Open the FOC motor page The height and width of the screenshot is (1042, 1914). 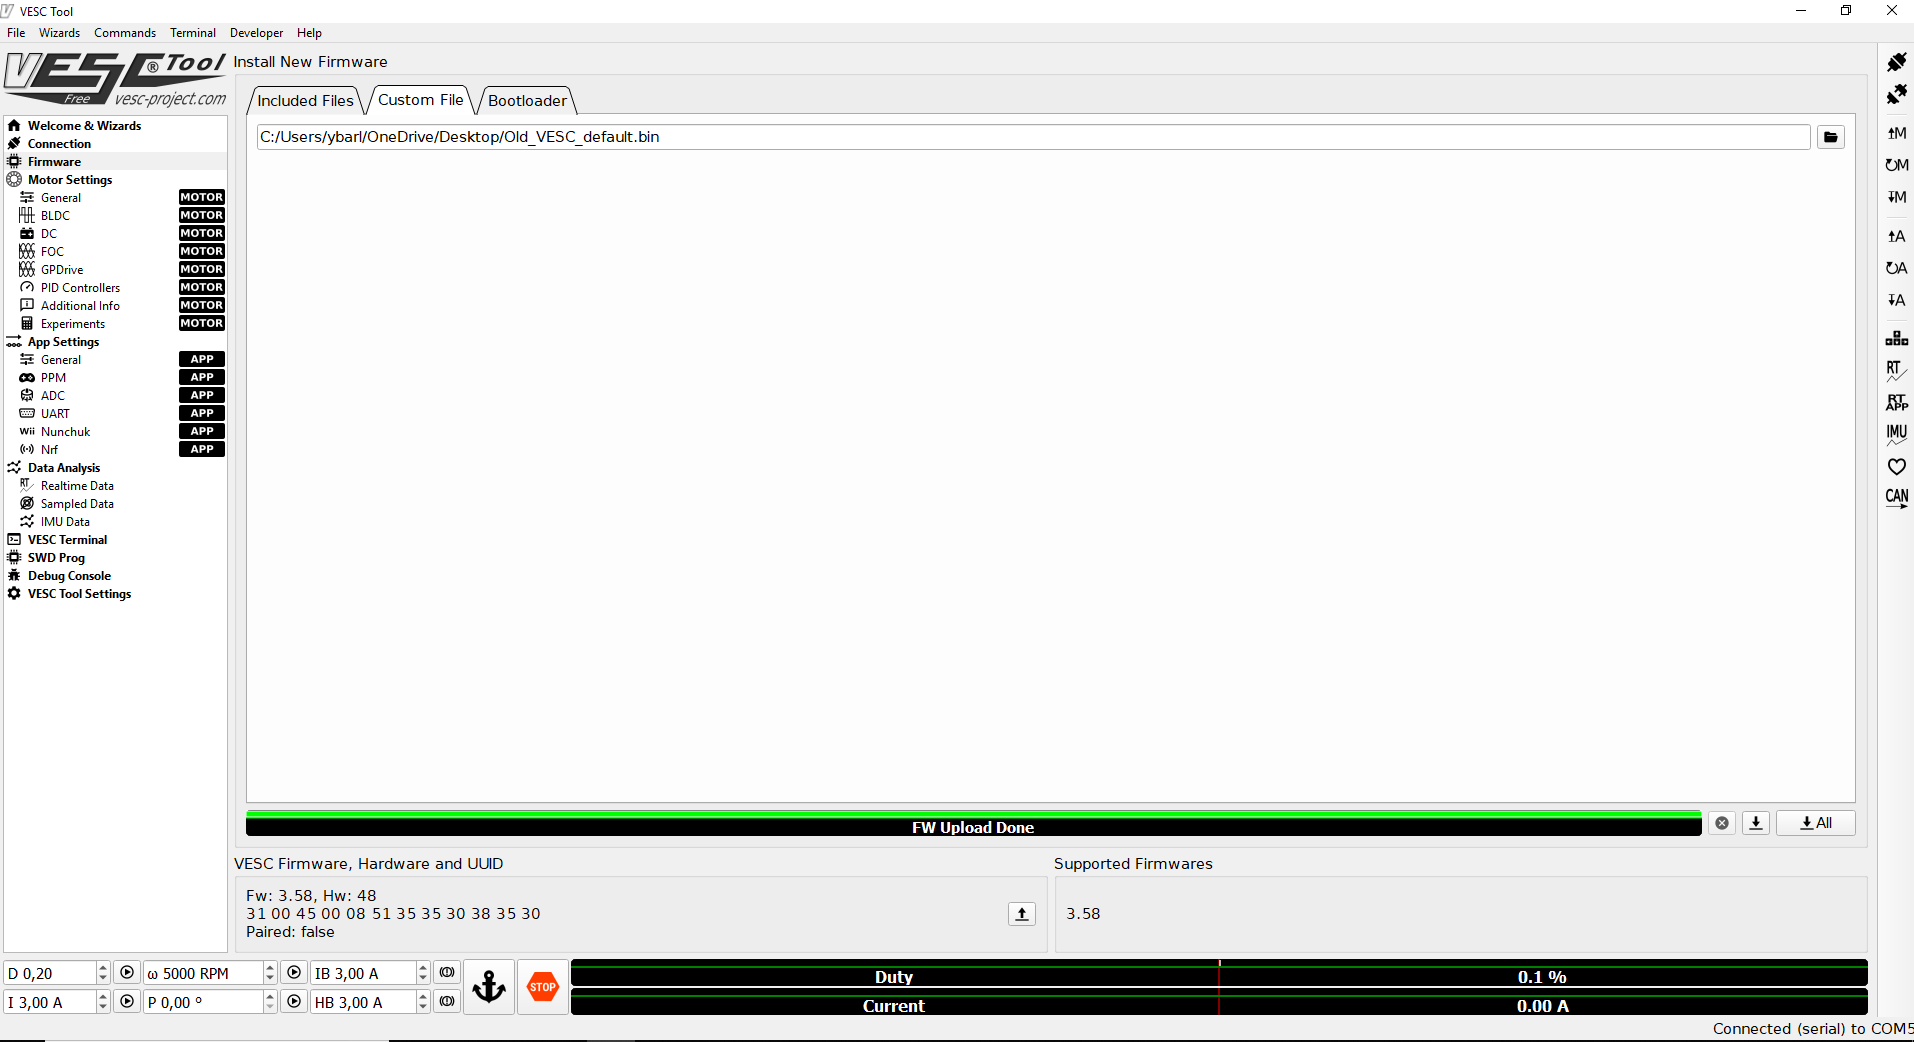click(x=115, y=252)
